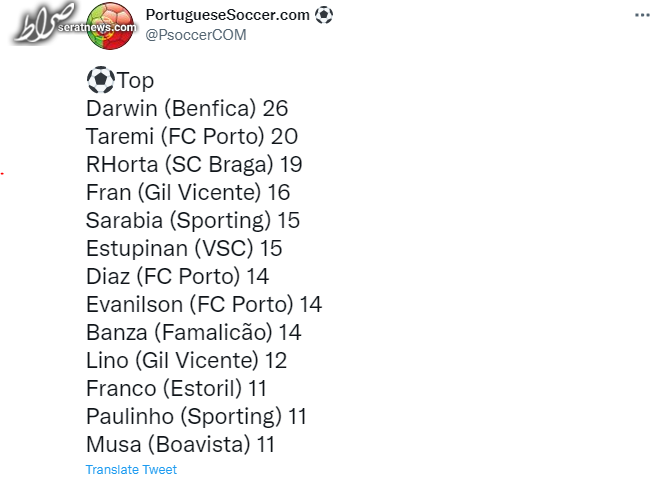Click the Musa (Boavista) 11 line

[x=180, y=444]
